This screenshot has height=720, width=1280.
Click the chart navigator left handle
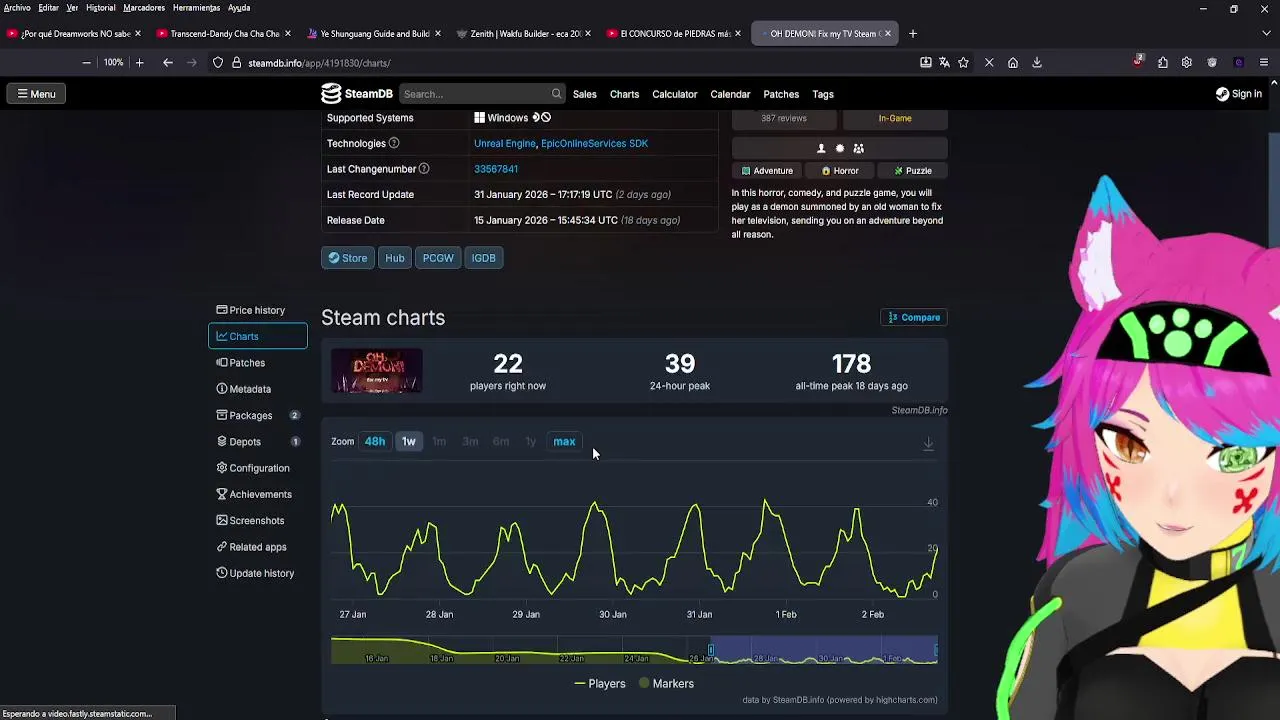pos(711,651)
